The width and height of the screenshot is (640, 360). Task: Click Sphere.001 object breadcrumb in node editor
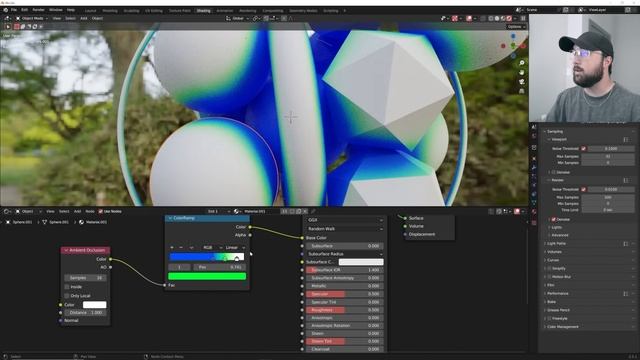click(x=20, y=222)
